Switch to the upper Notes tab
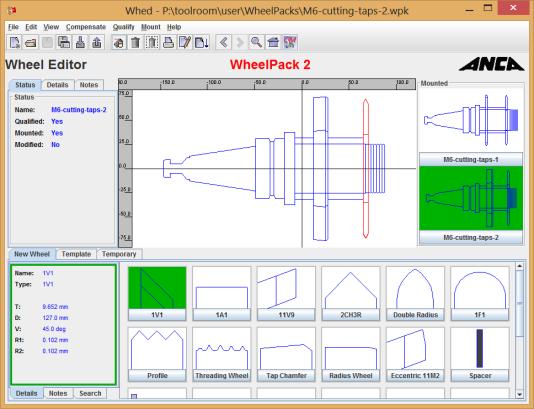 click(x=89, y=85)
